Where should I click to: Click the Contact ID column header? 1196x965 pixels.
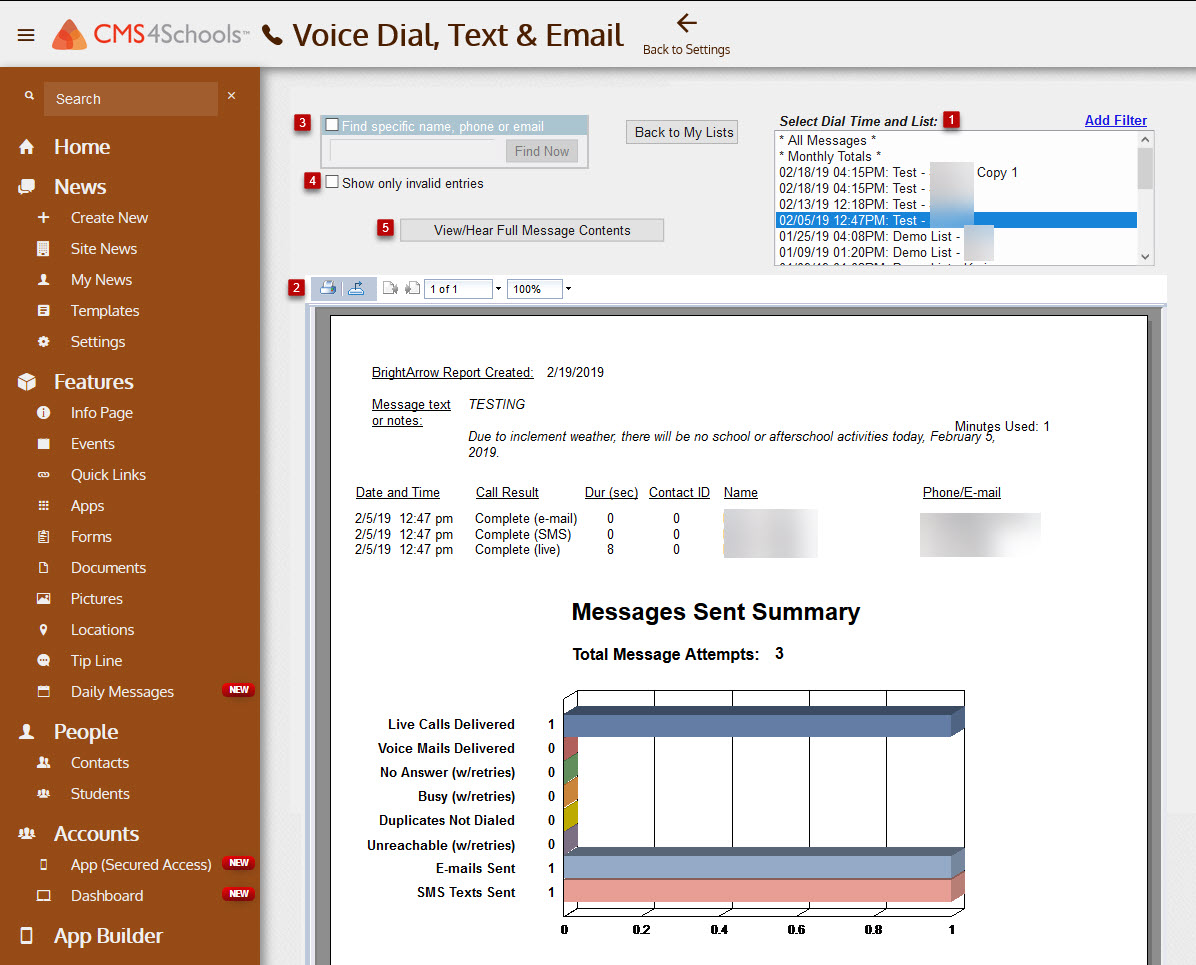[679, 493]
